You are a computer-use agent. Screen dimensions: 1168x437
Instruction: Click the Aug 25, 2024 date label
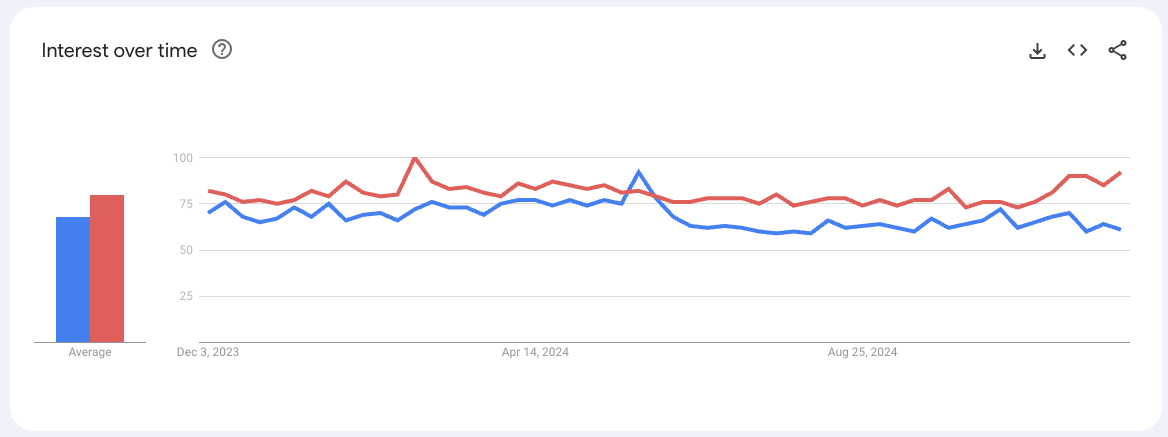[863, 352]
